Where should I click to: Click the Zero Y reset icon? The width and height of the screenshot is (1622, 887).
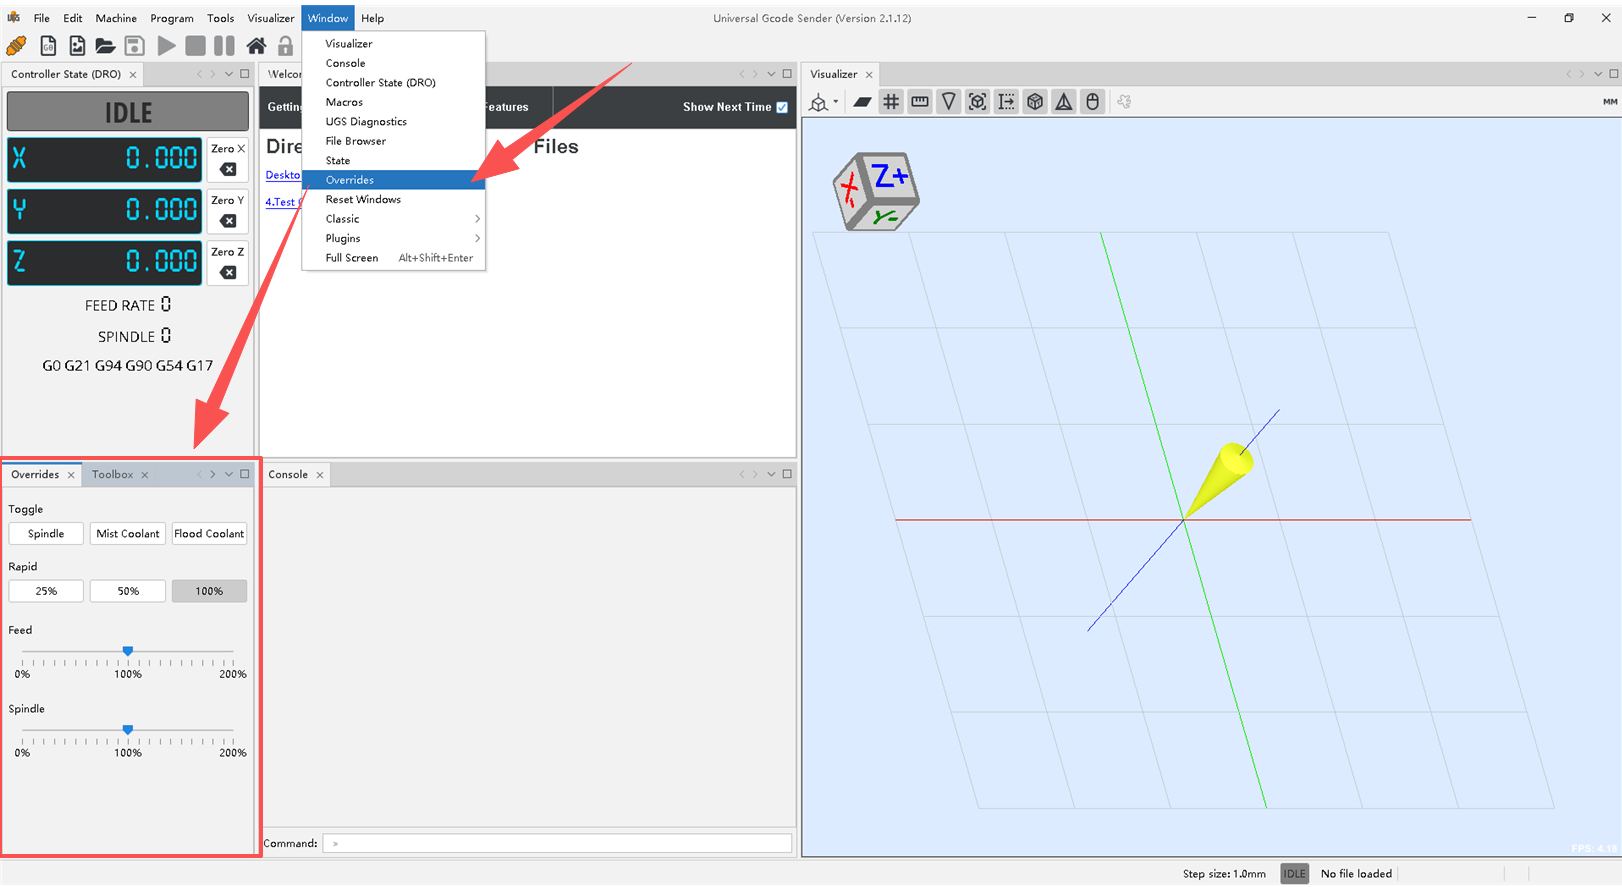pyautogui.click(x=228, y=221)
